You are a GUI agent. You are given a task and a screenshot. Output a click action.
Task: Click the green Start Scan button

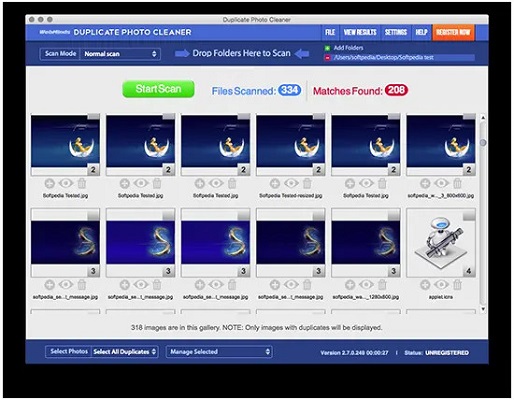coord(158,89)
